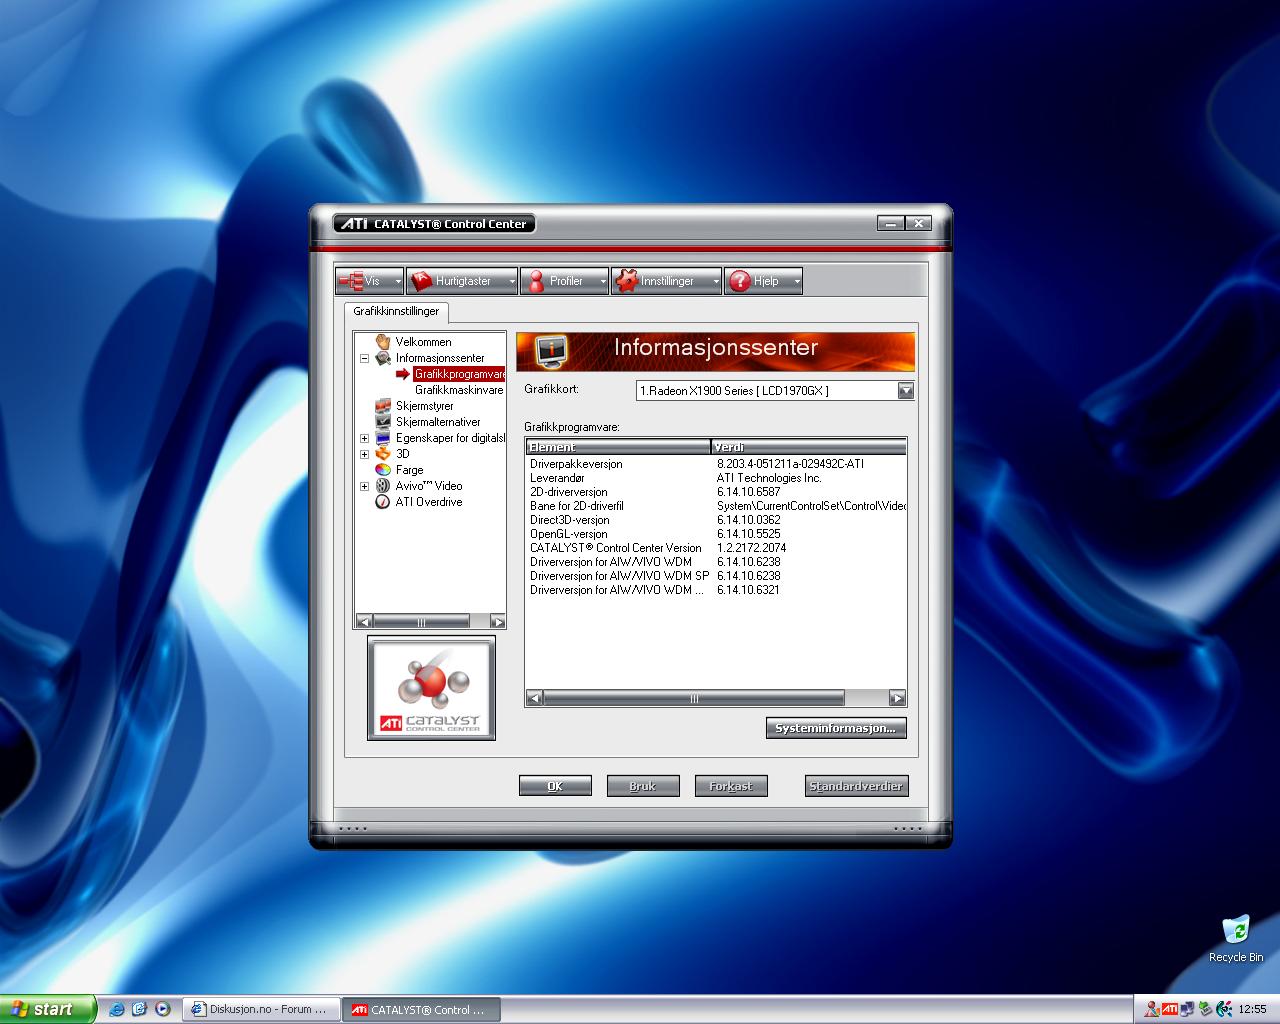Open the Vis menu

click(369, 281)
